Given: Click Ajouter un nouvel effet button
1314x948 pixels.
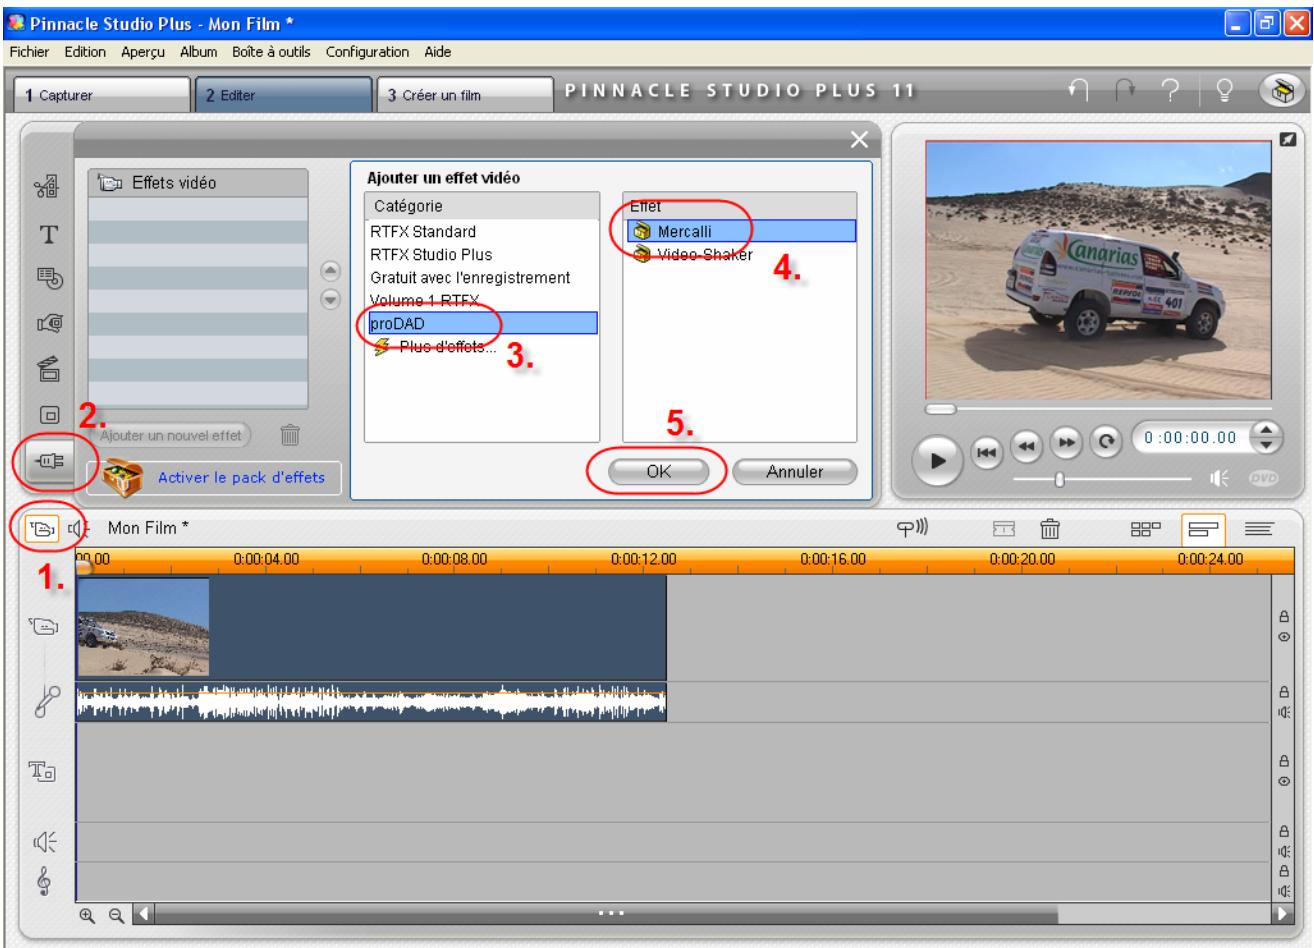Looking at the screenshot, I should (x=172, y=435).
